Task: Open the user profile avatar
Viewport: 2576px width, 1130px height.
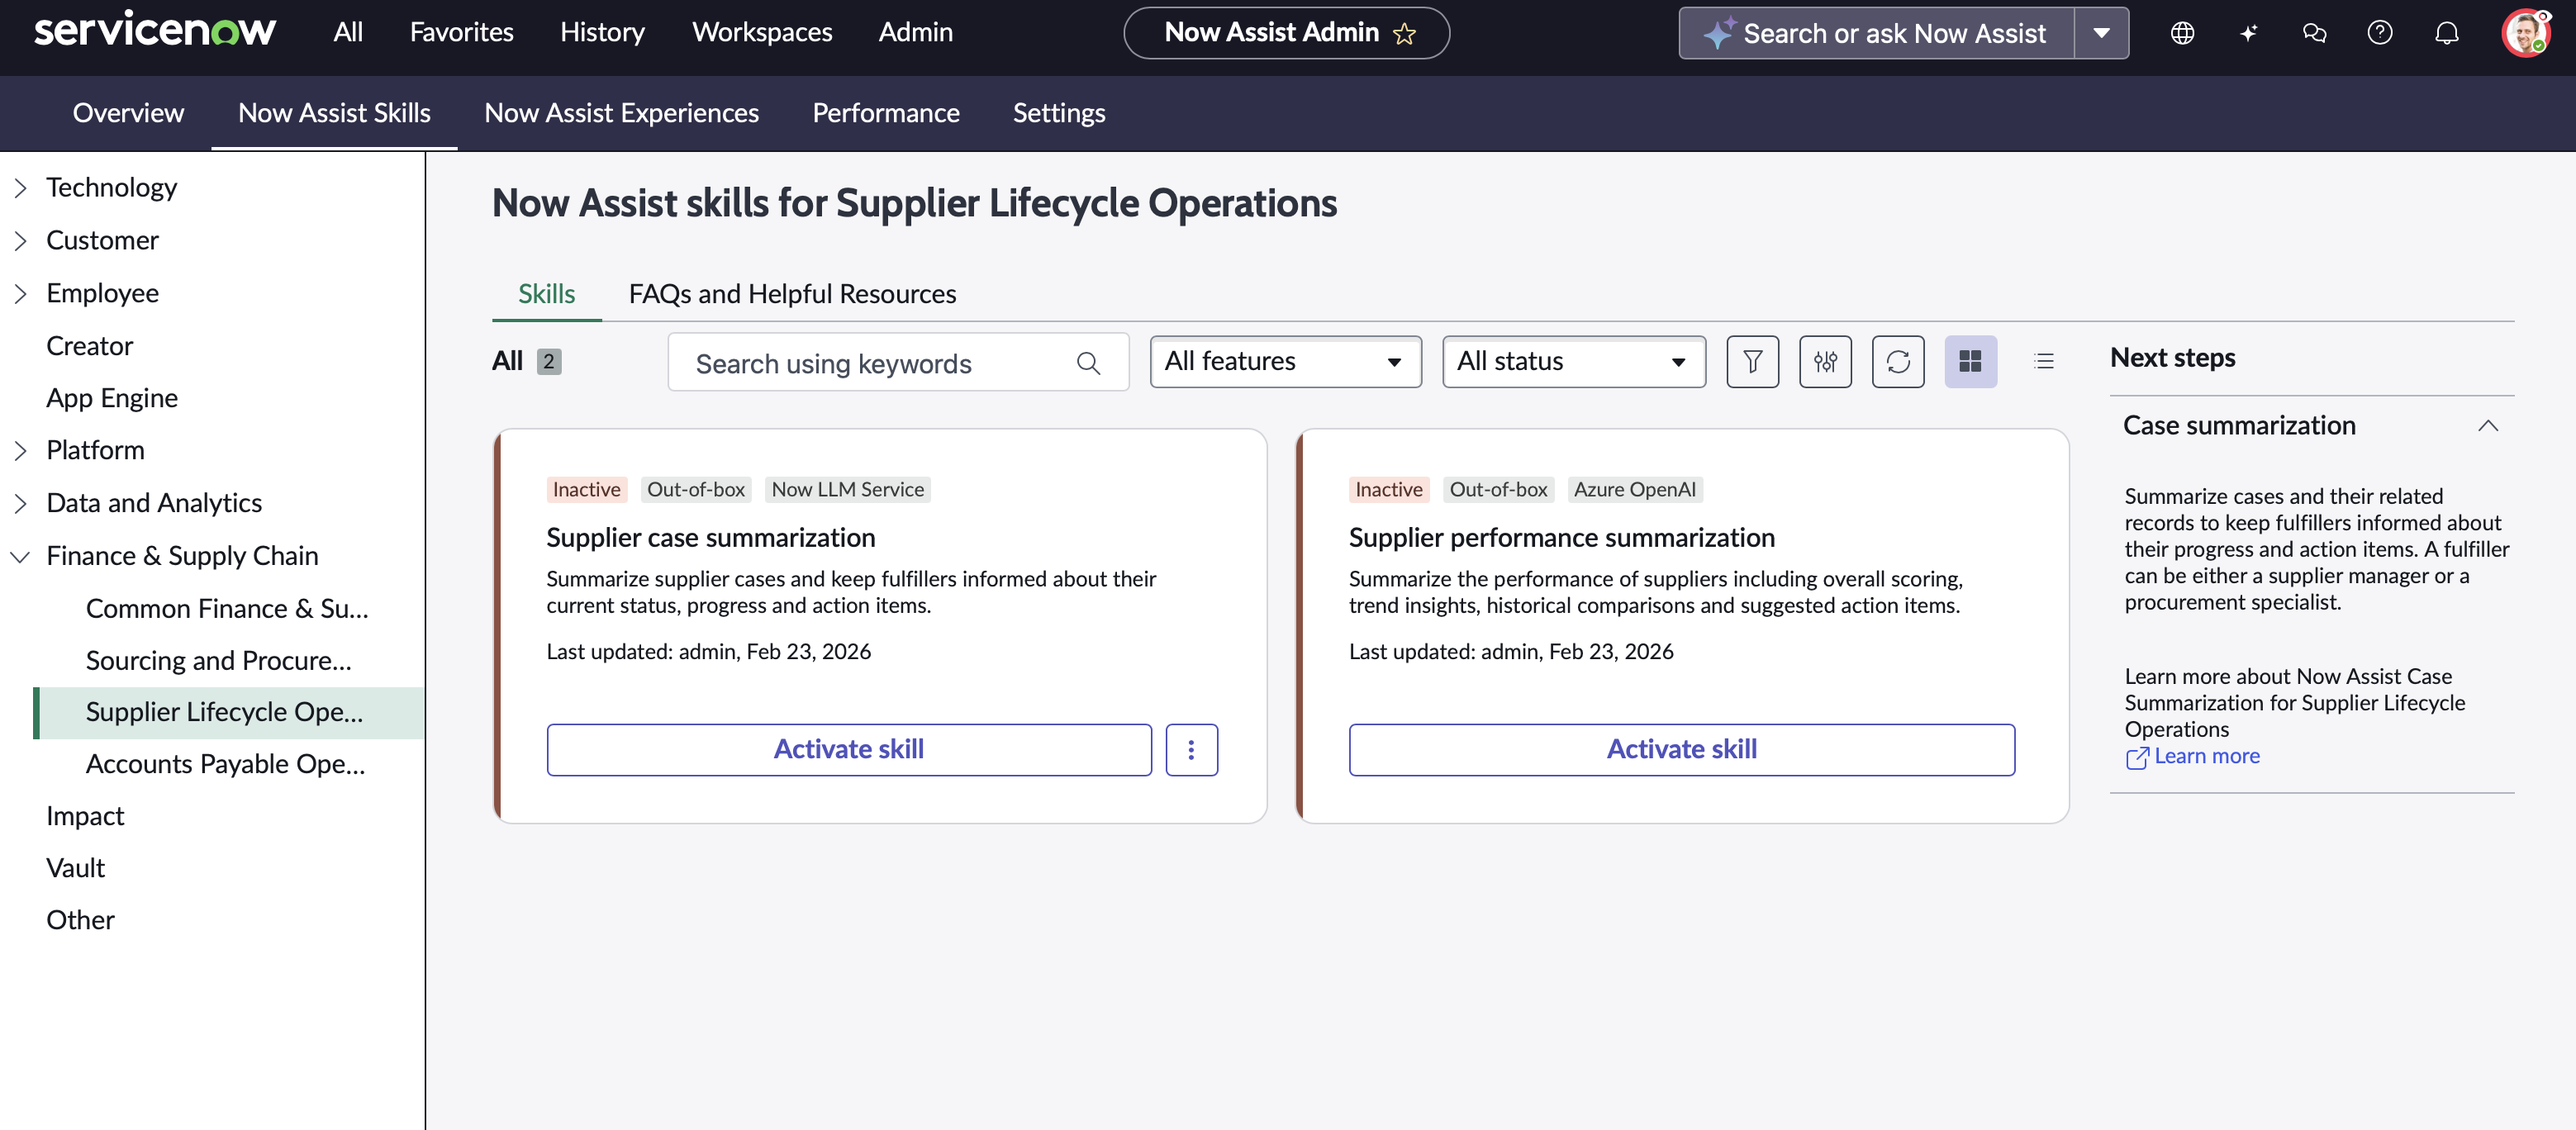Action: [x=2526, y=33]
